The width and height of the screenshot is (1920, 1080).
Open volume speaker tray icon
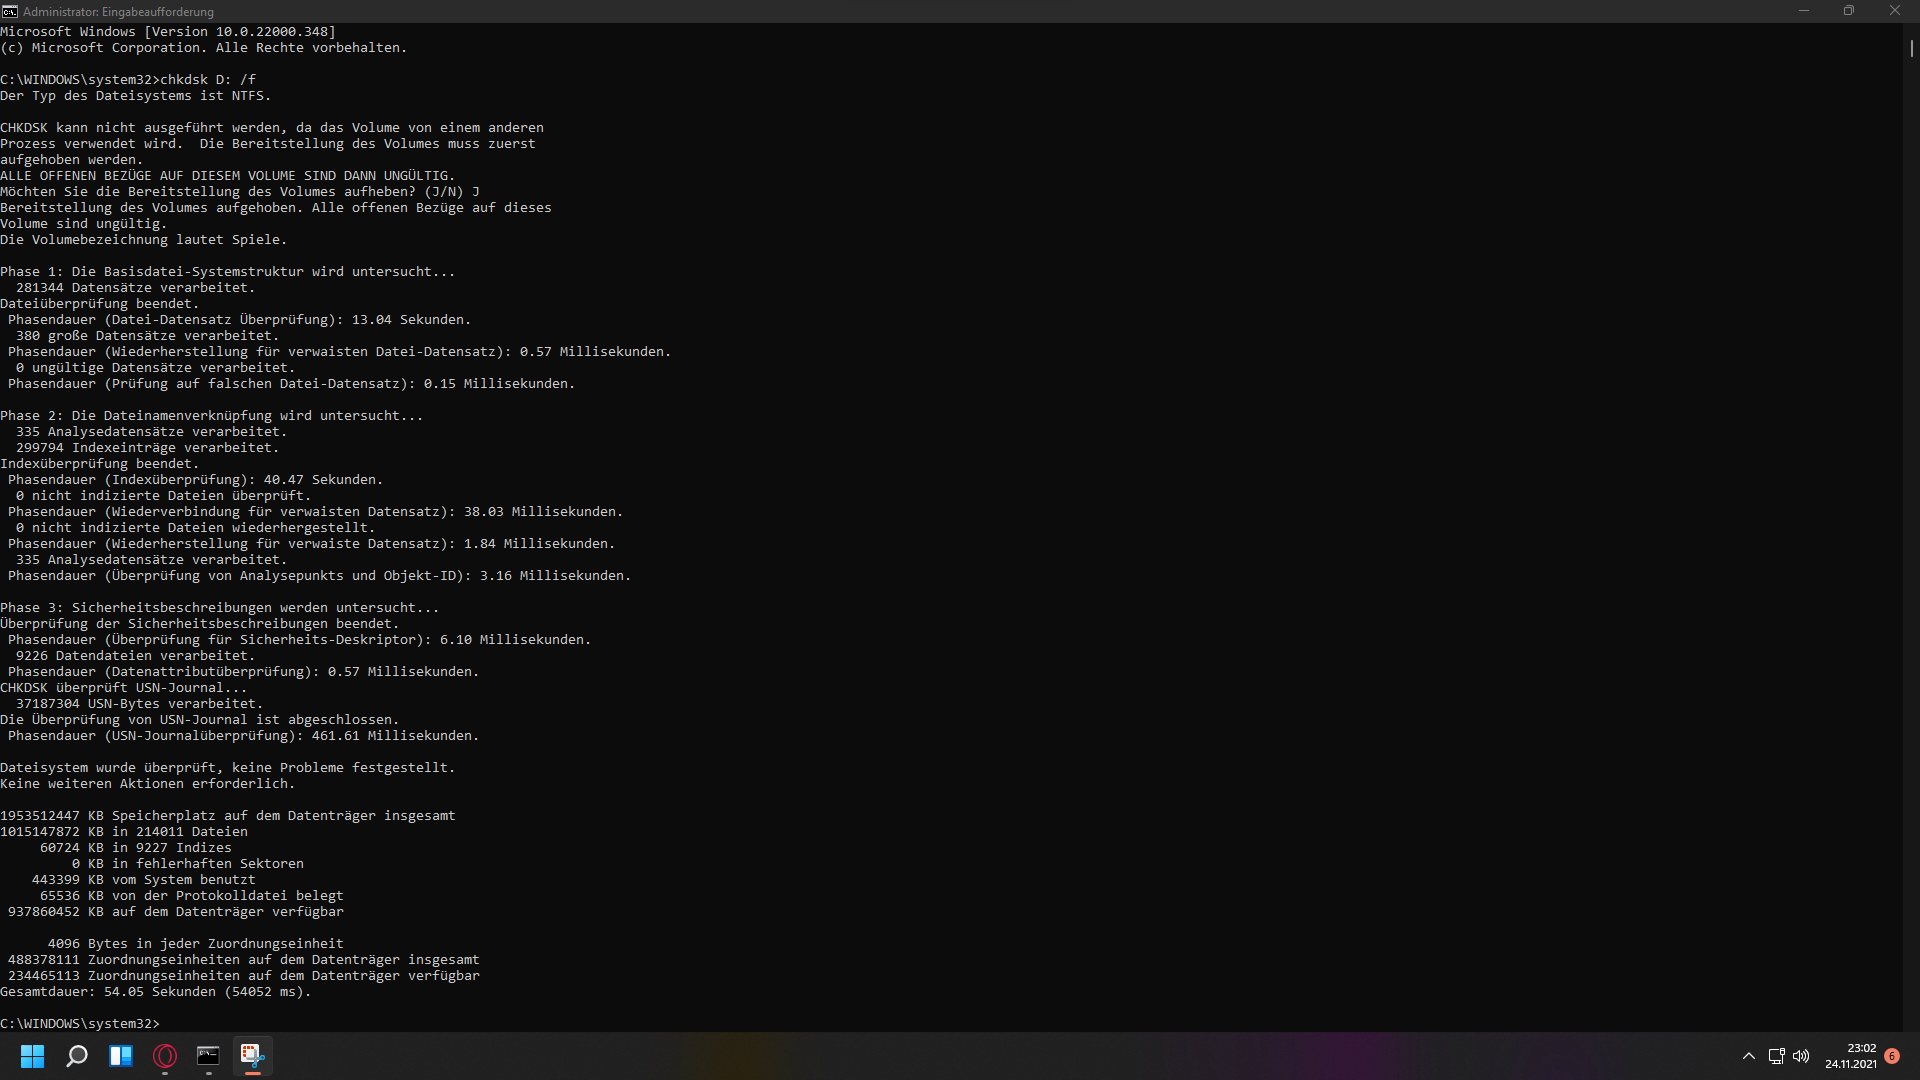[1801, 1056]
